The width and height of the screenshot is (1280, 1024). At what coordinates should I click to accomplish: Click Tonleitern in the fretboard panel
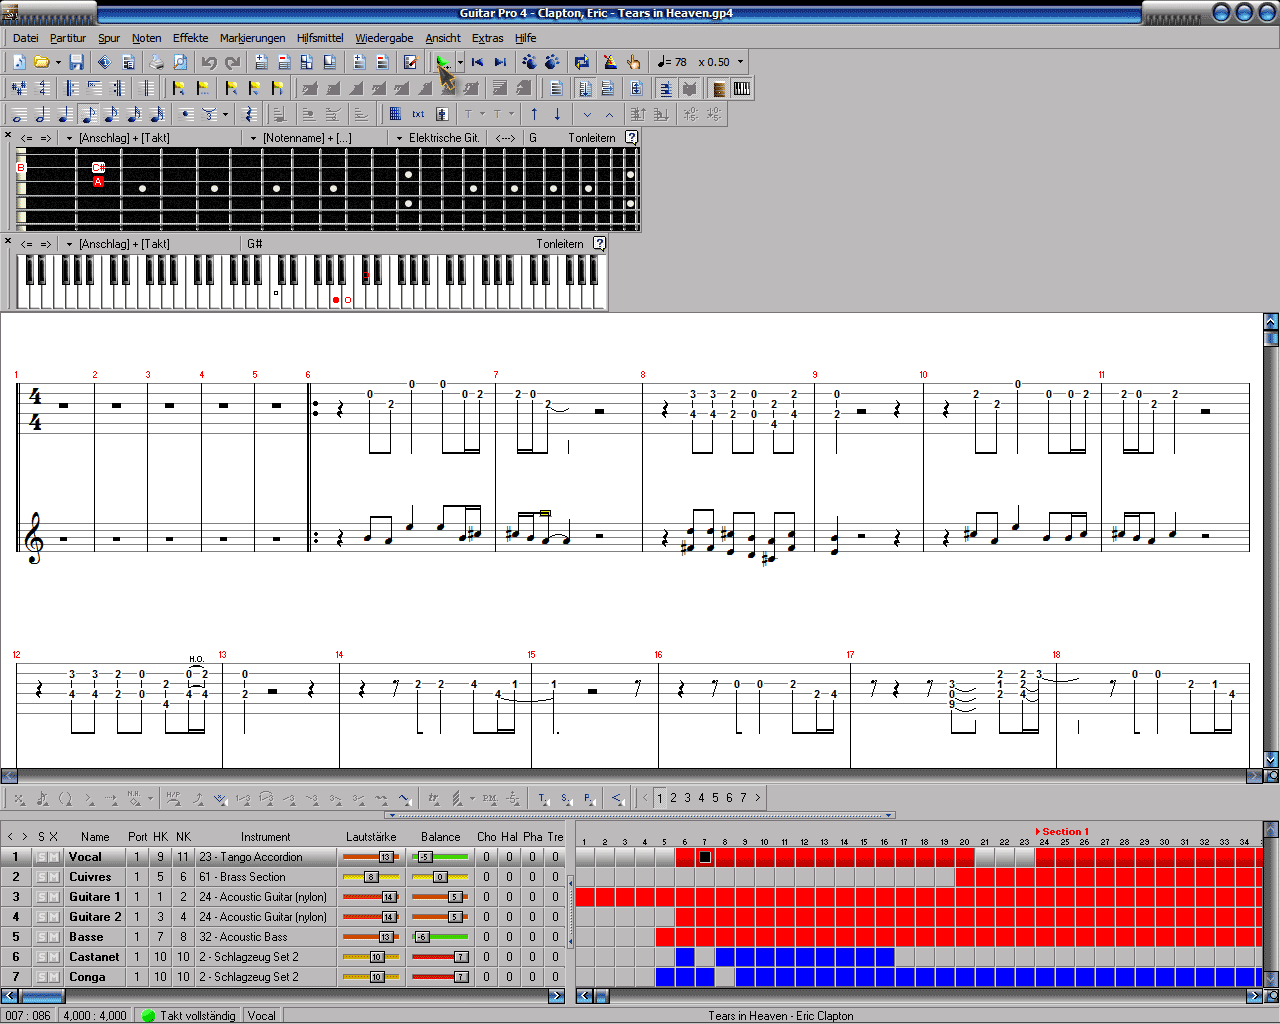pos(592,138)
